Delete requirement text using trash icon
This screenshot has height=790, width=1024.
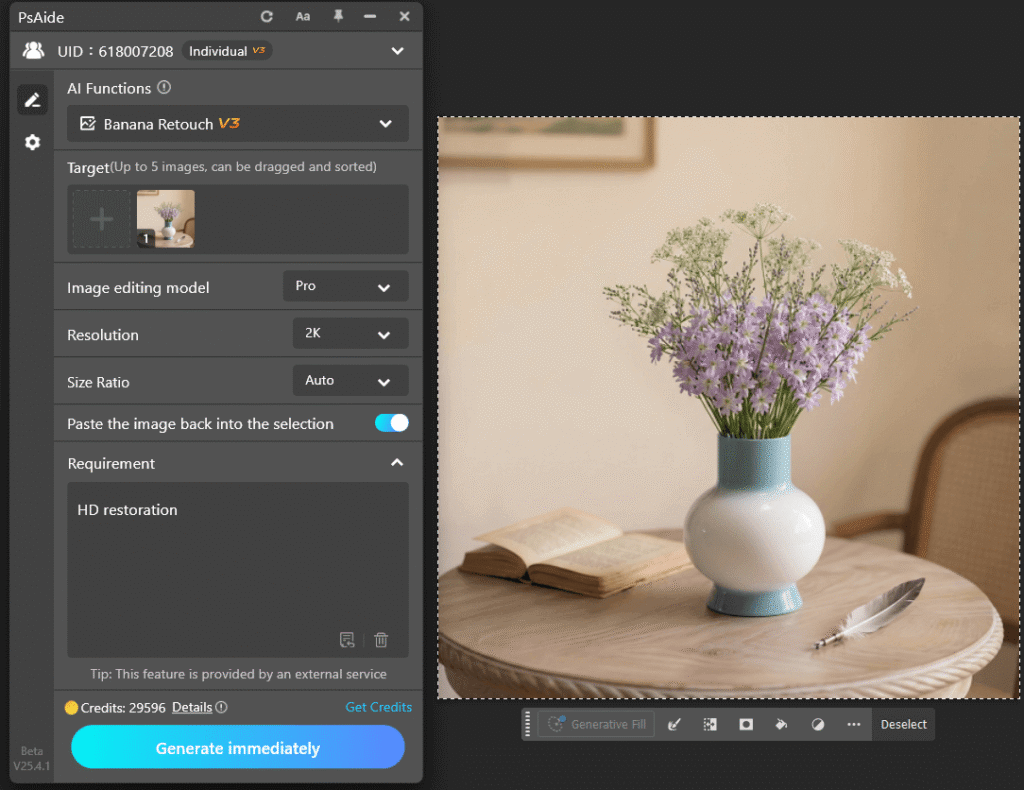tap(381, 639)
